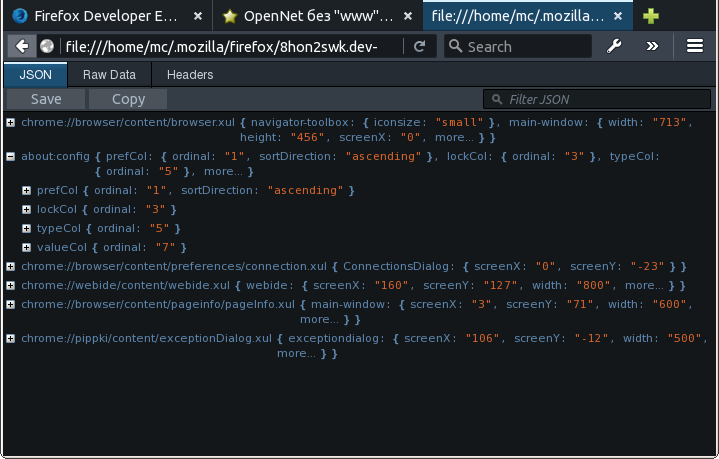The image size is (719, 459).
Task: Click the Save button
Action: pyautogui.click(x=45, y=99)
